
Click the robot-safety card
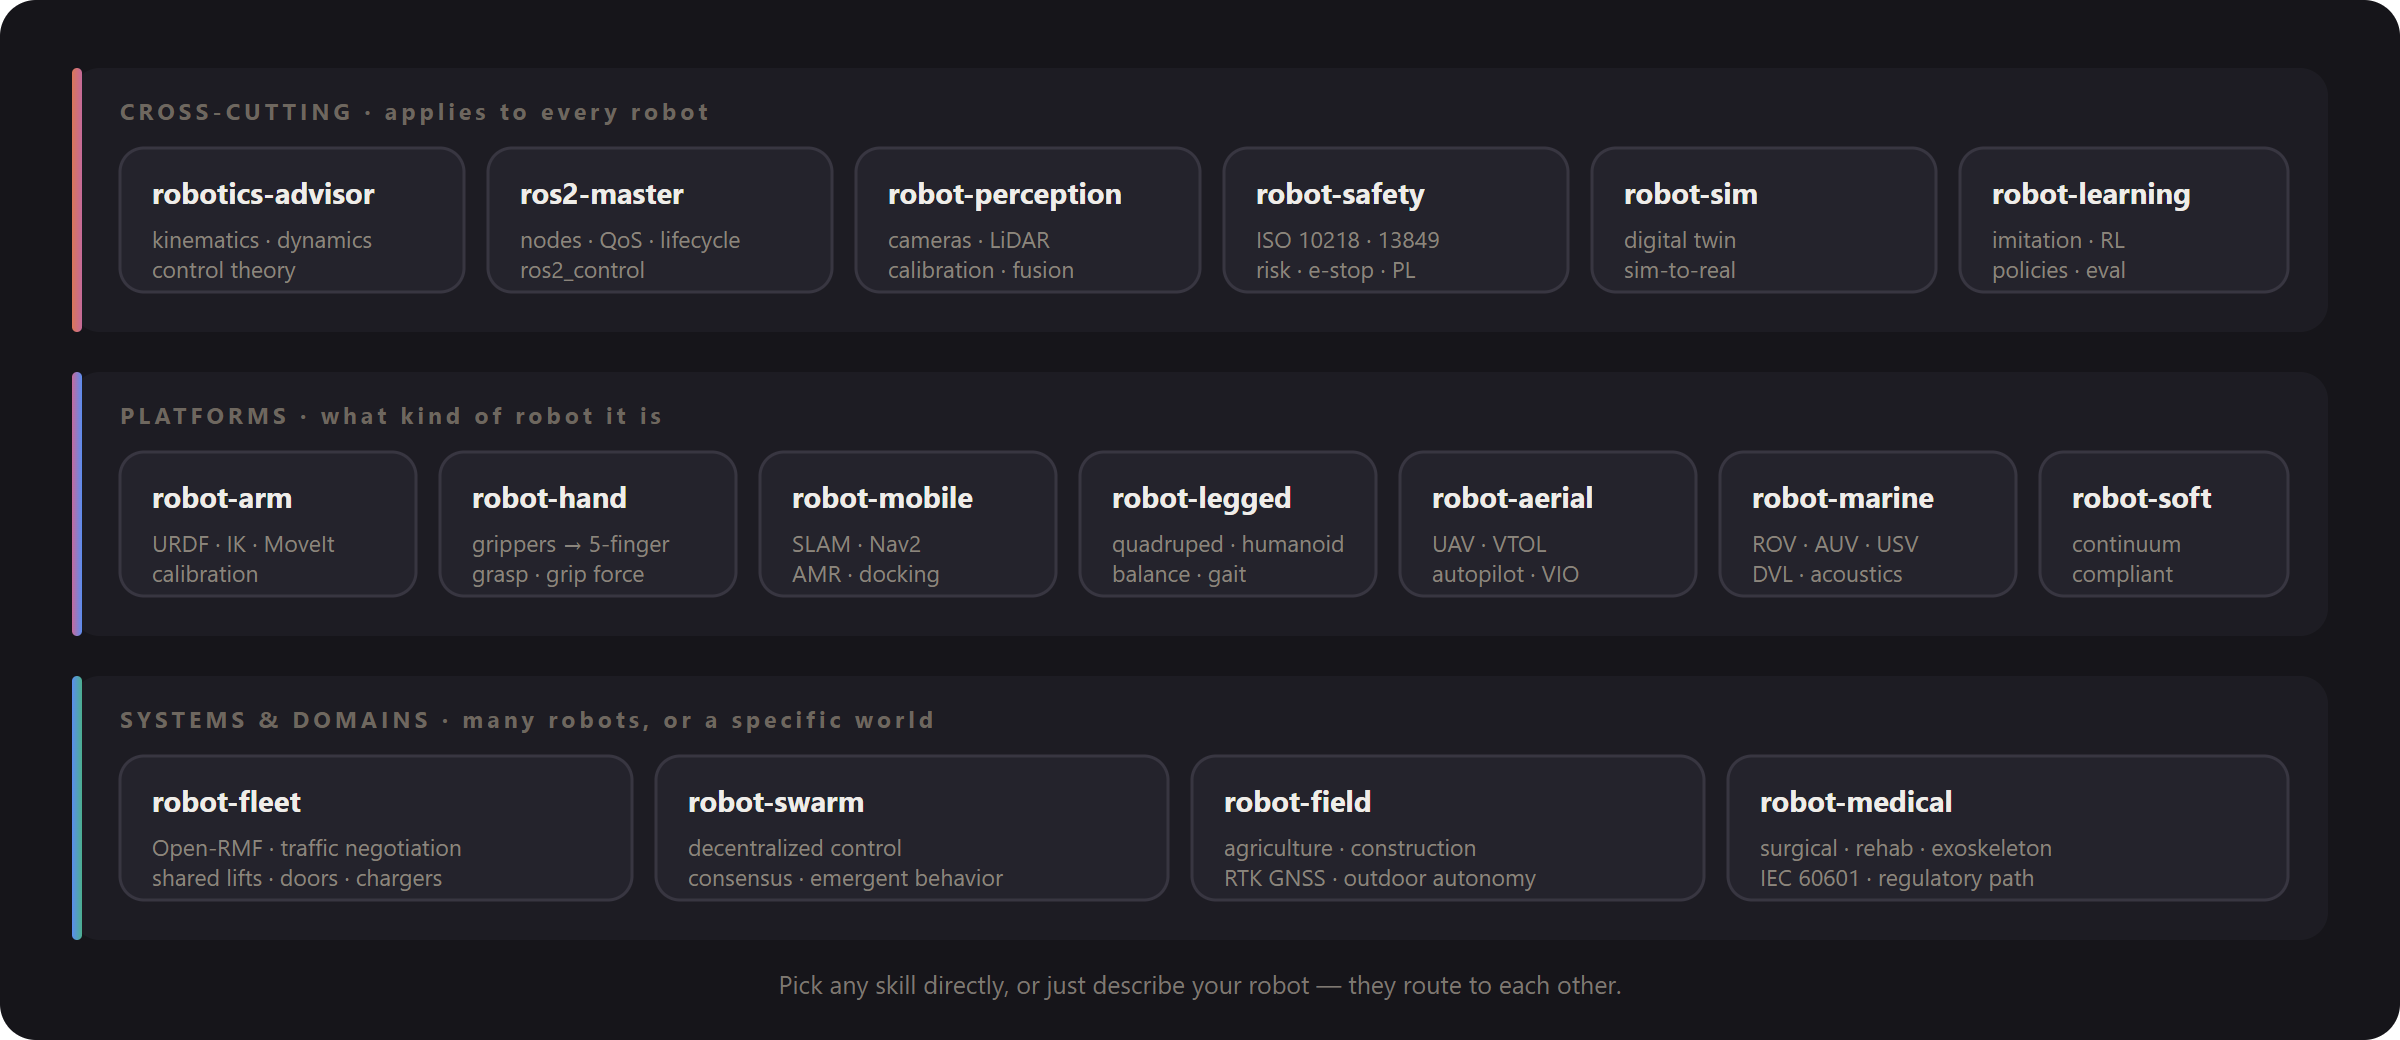[x=1396, y=220]
